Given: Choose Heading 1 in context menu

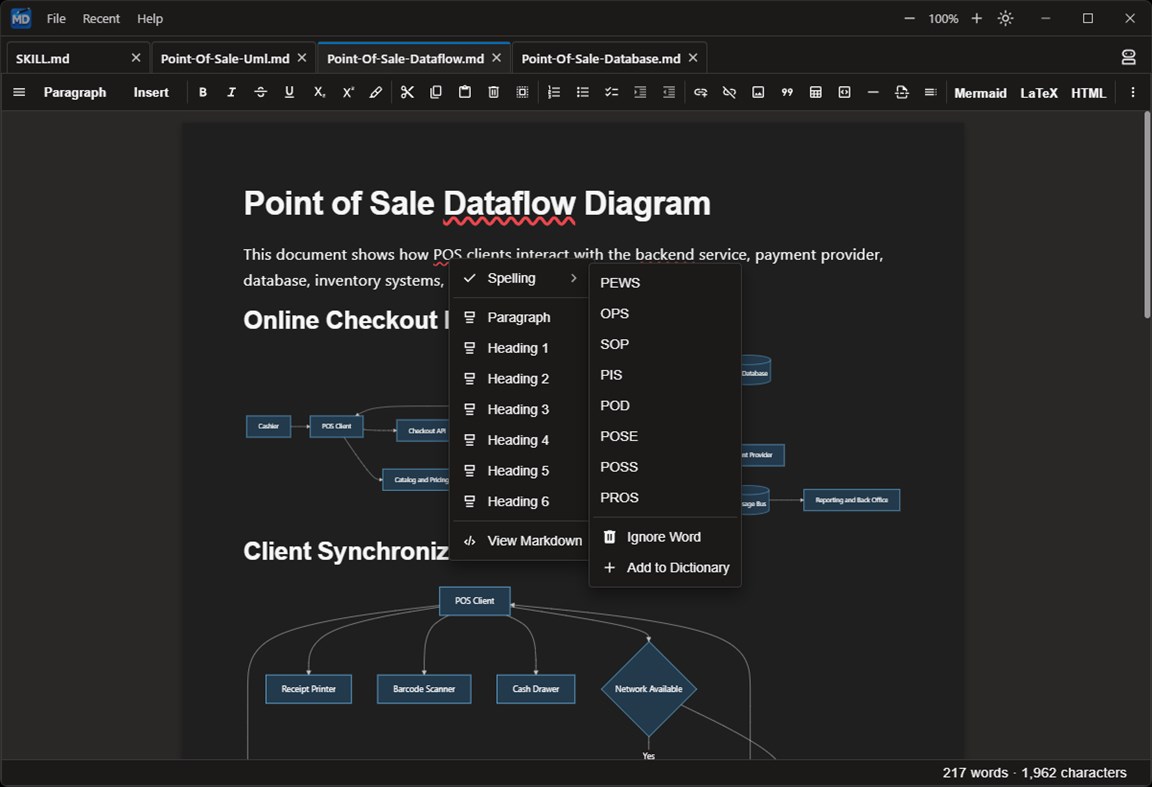Looking at the screenshot, I should pos(519,348).
